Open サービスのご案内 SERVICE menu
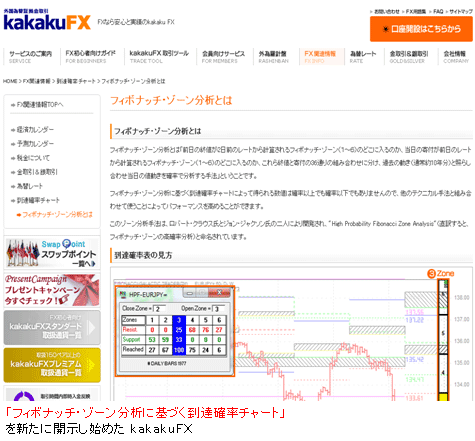Screen dimensions: 475x441 point(31,57)
